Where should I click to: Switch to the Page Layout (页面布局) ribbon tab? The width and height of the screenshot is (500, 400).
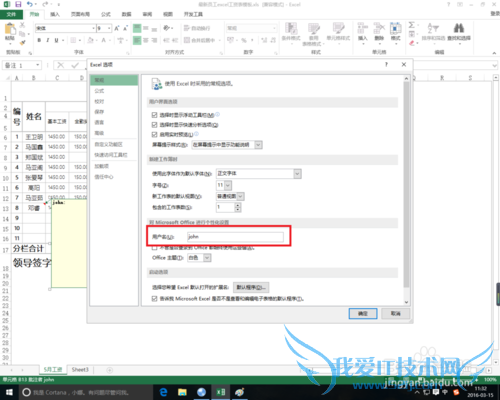(x=80, y=14)
